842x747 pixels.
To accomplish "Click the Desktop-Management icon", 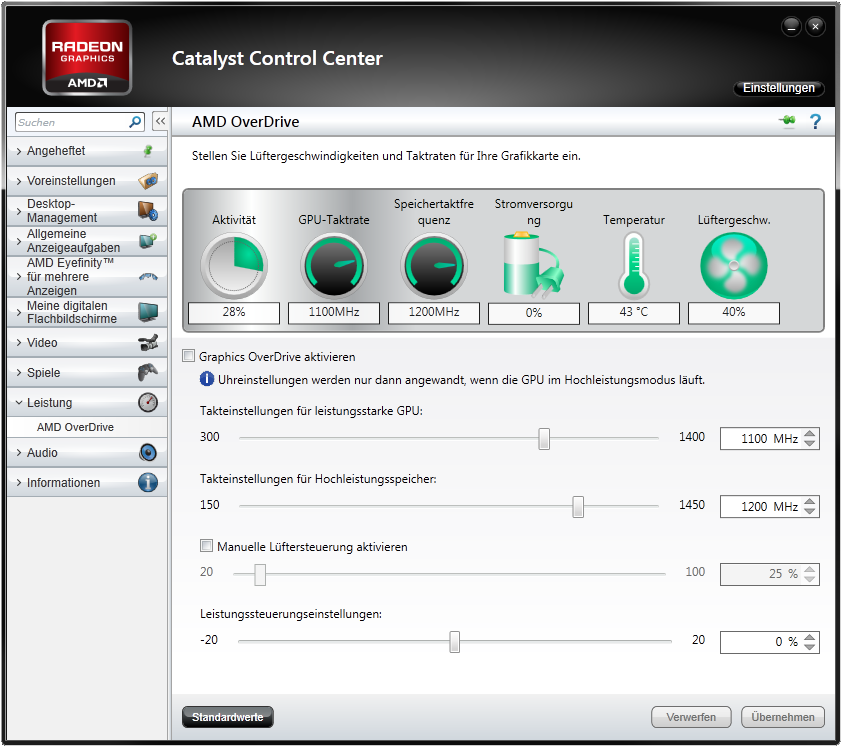I will (x=148, y=211).
